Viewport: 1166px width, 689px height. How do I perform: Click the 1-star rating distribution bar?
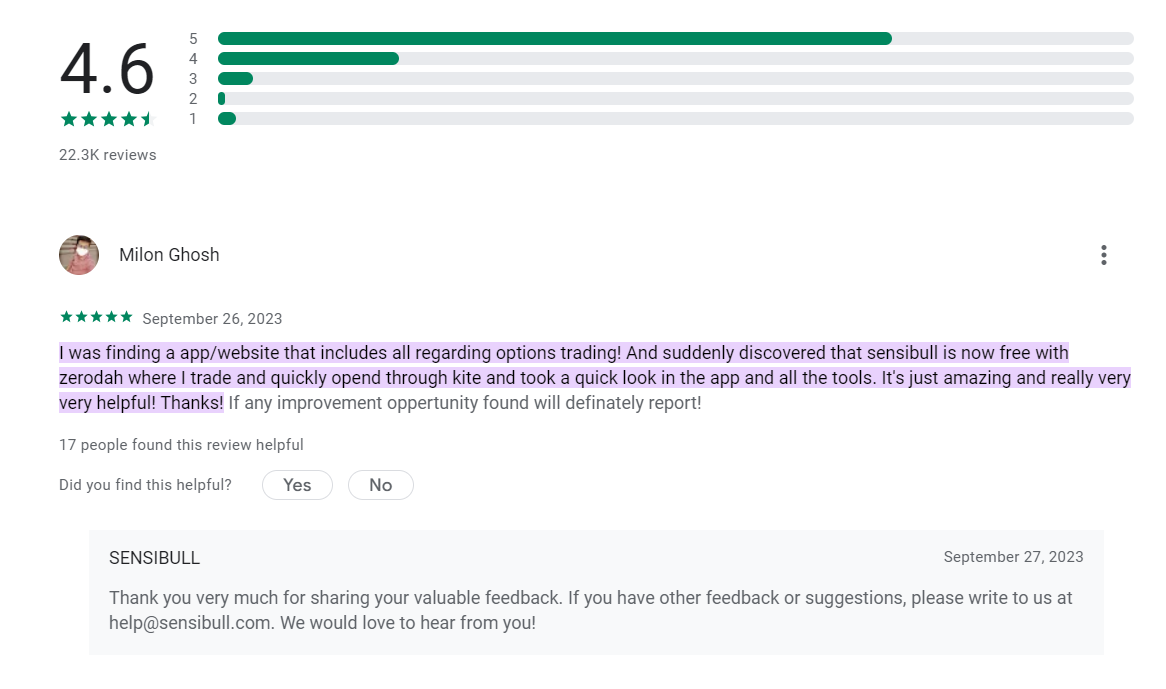pos(675,119)
